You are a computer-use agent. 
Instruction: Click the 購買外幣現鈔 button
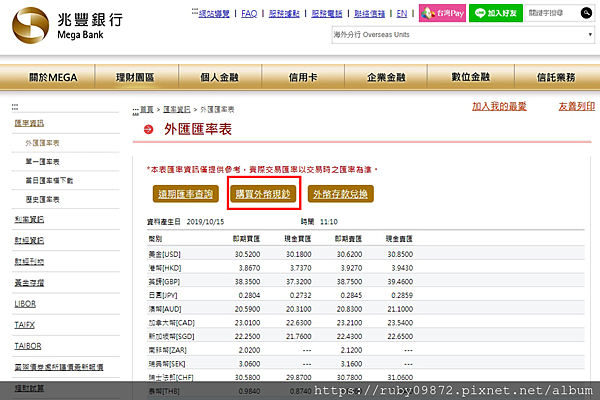click(263, 194)
